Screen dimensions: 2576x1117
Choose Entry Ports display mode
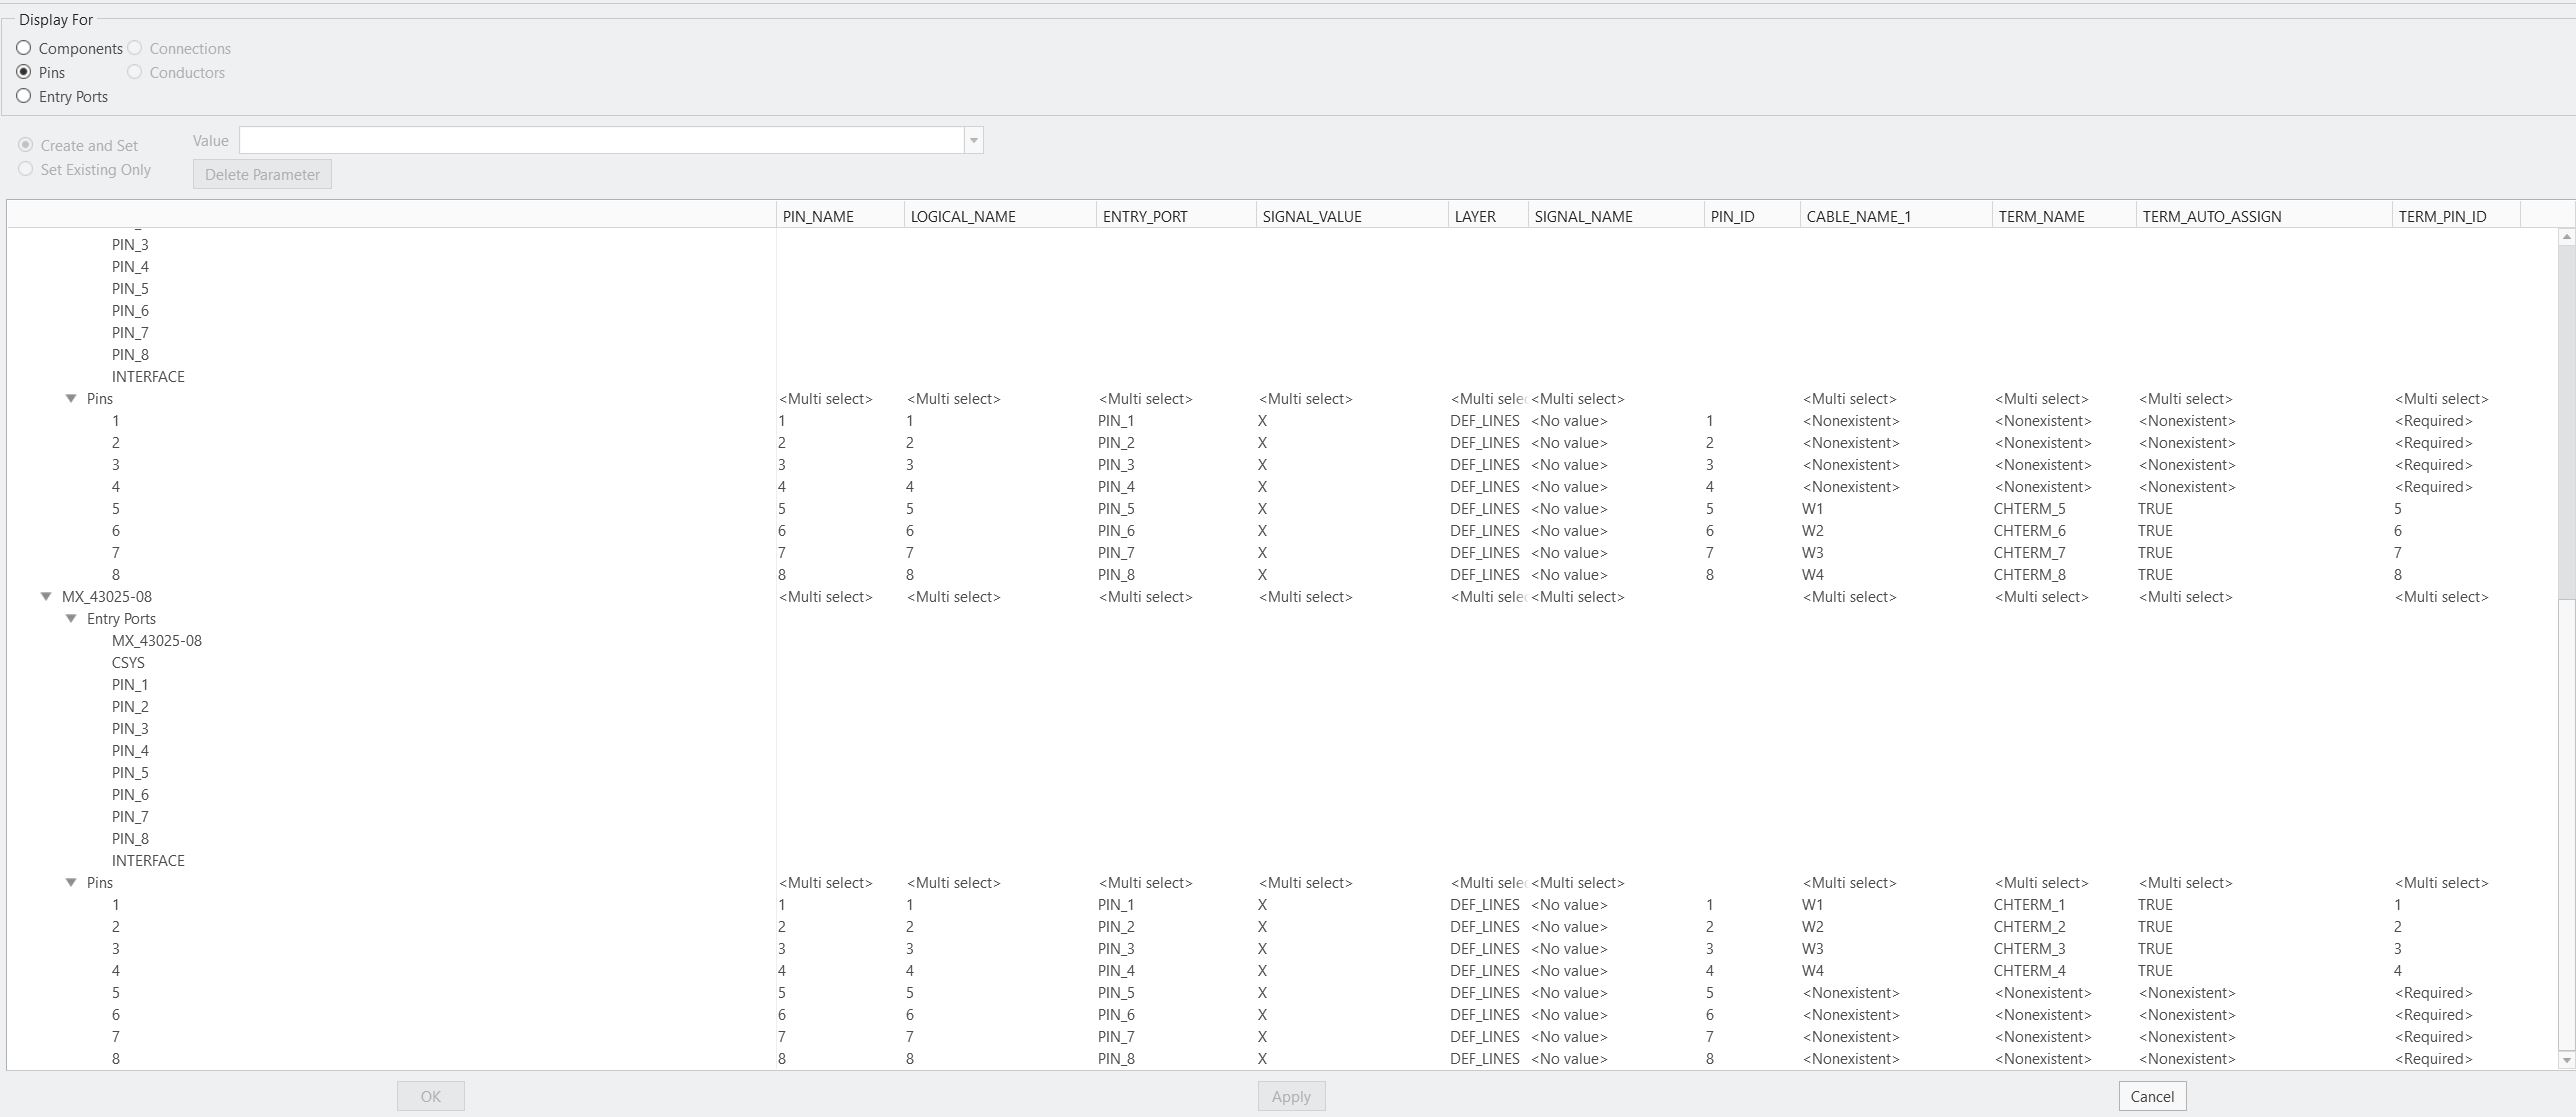(24, 96)
